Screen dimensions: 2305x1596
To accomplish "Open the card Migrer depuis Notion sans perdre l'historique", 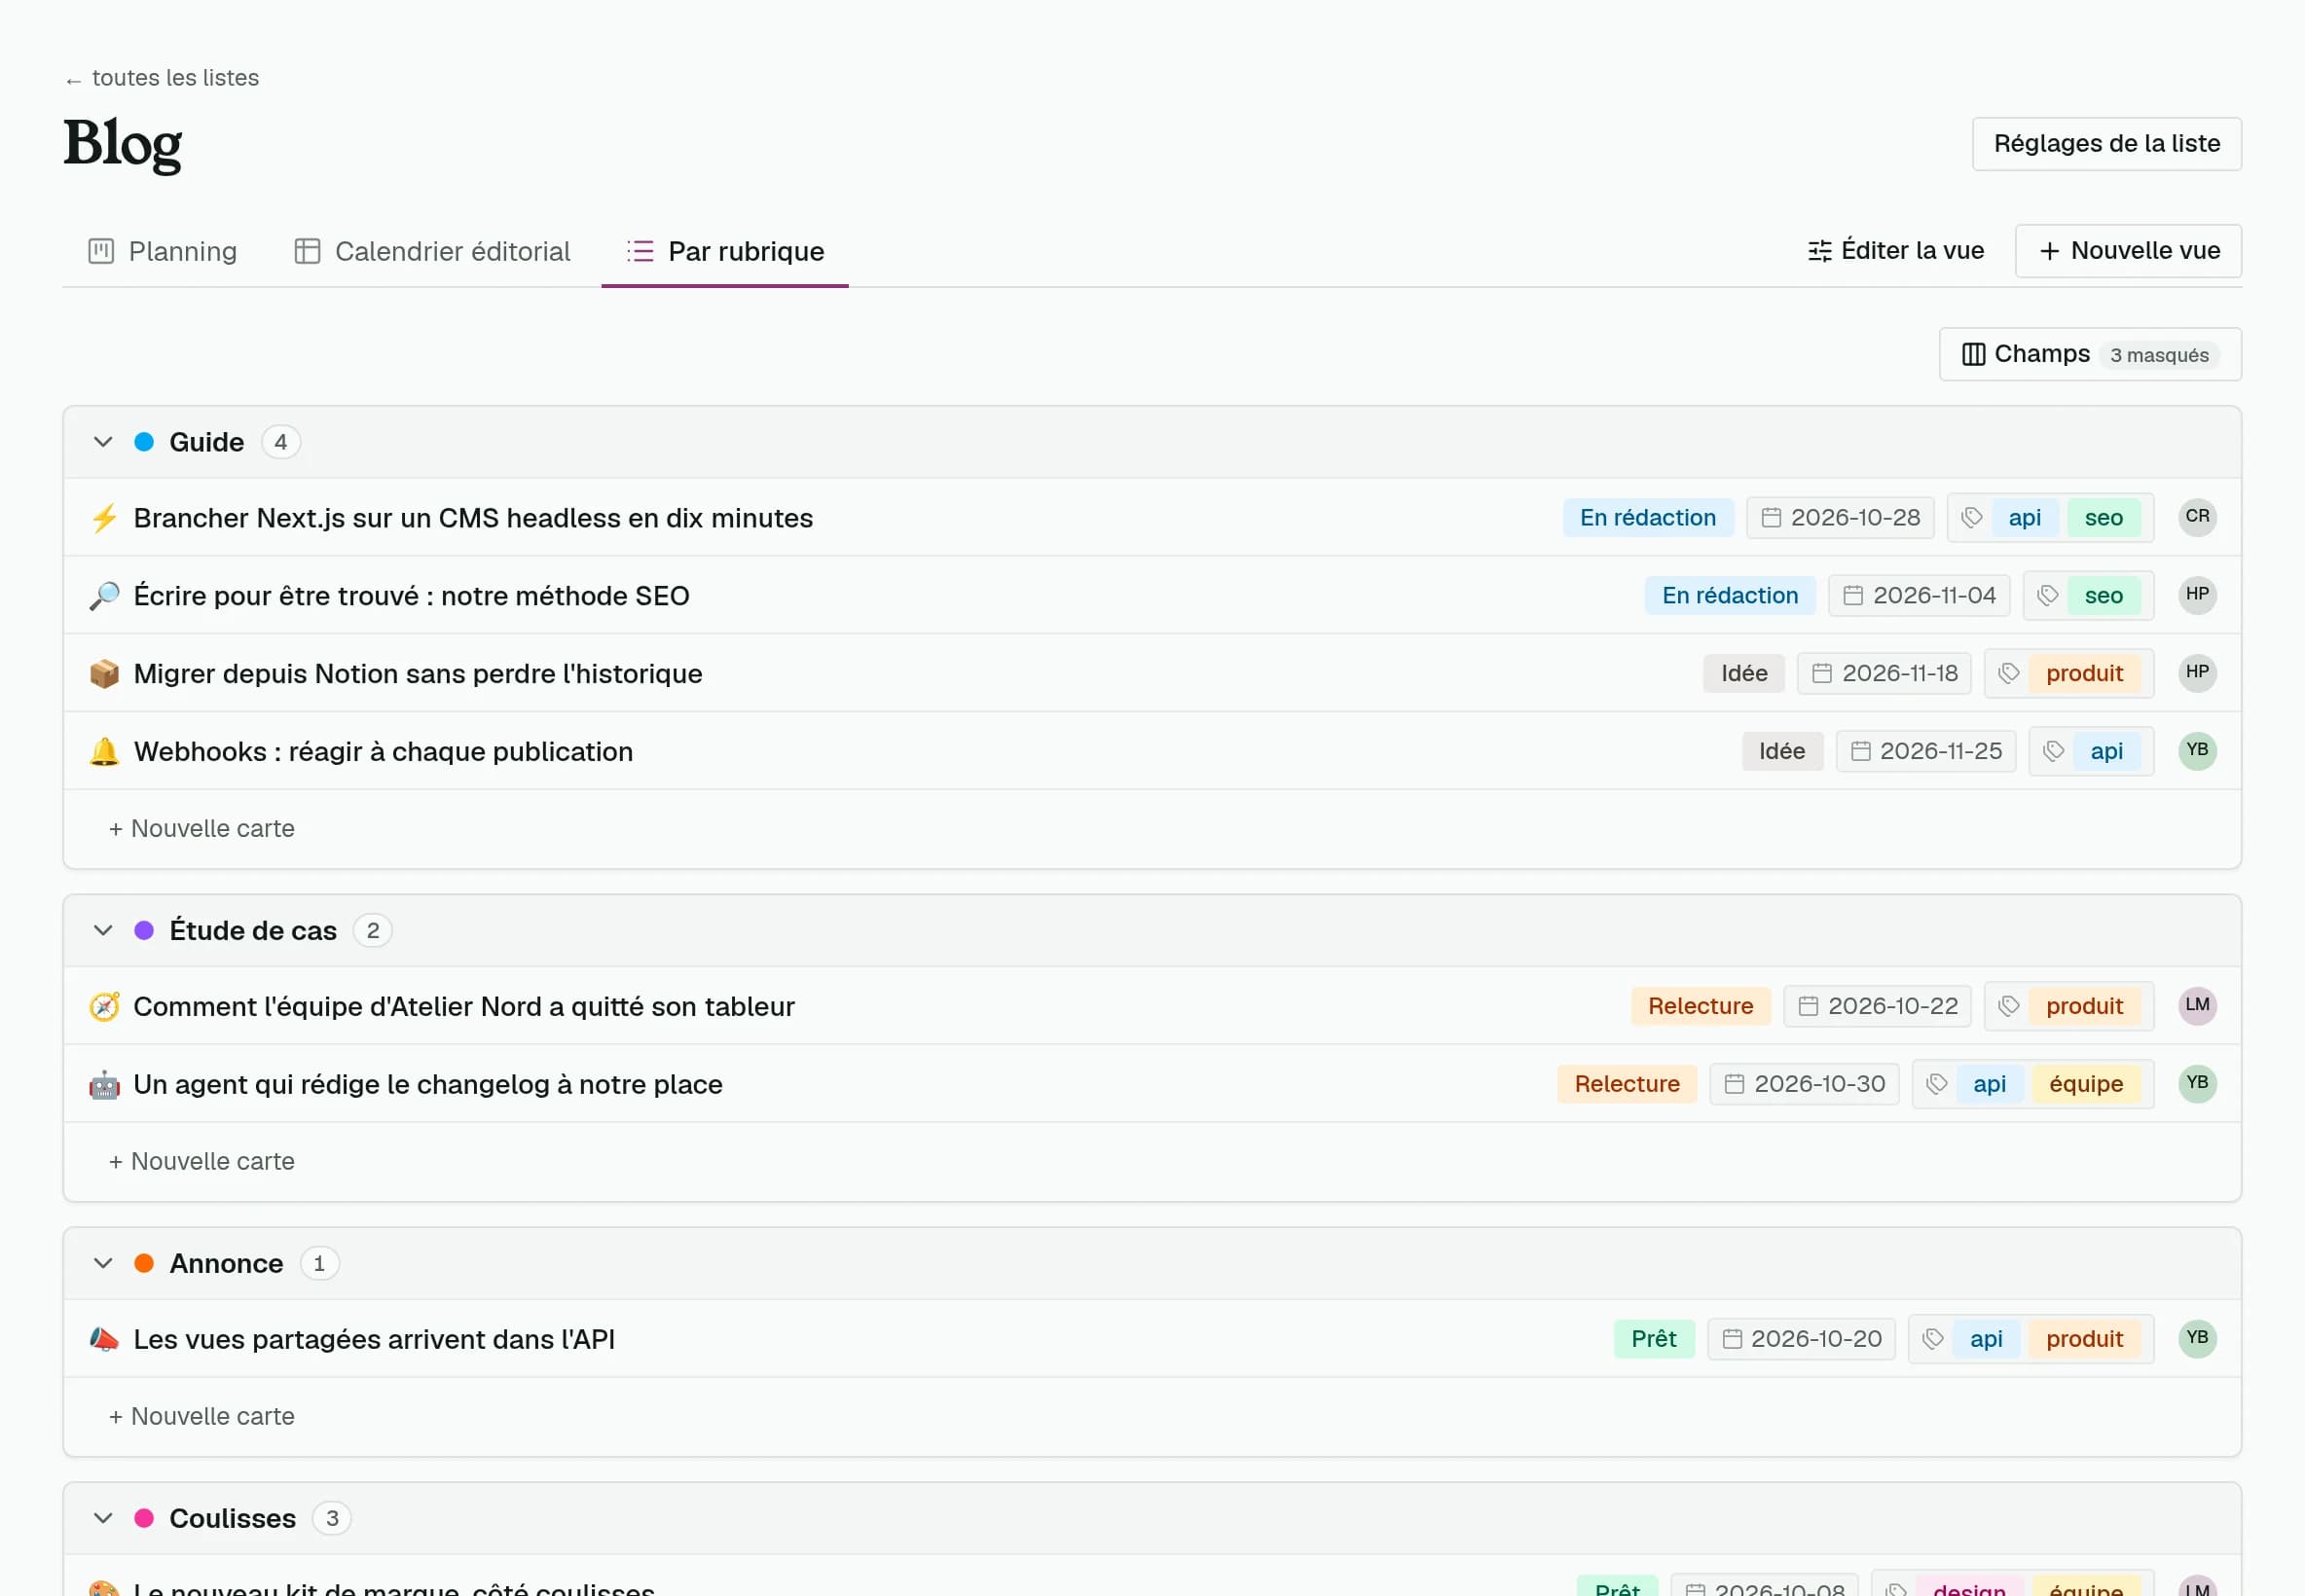I will pos(418,674).
